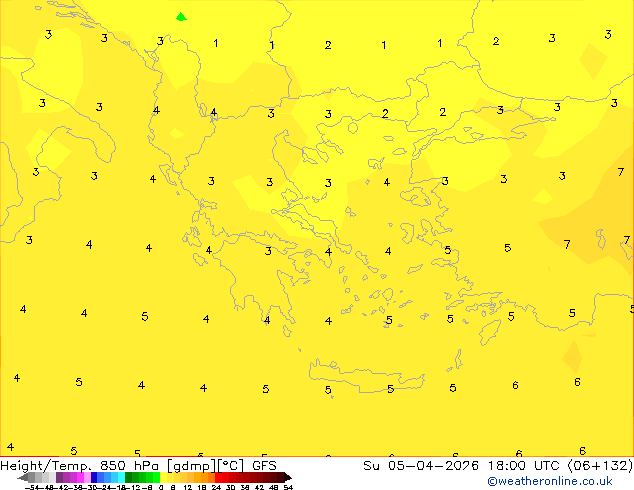634x490 pixels.
Task: Select the light gray swatch in the legend
Action: pos(52,477)
